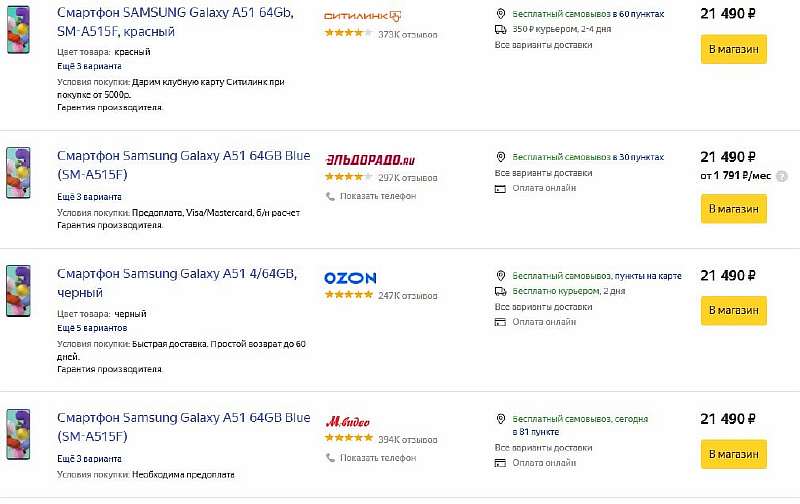
Task: Click the Eldorado store logo
Action: [370, 159]
